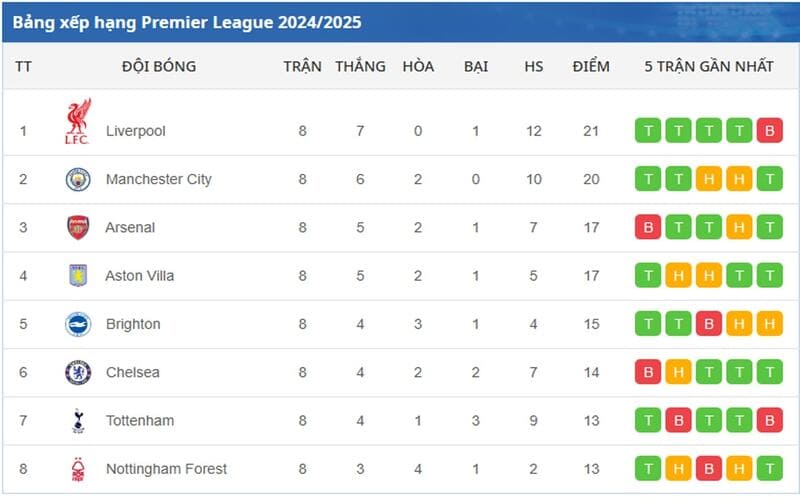Open the Manchester City team name link

click(x=158, y=179)
